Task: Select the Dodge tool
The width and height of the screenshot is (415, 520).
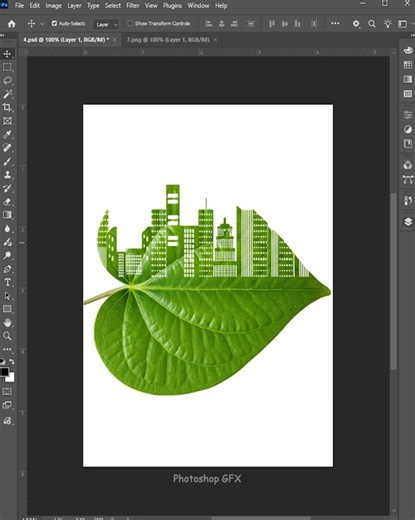Action: tap(7, 255)
